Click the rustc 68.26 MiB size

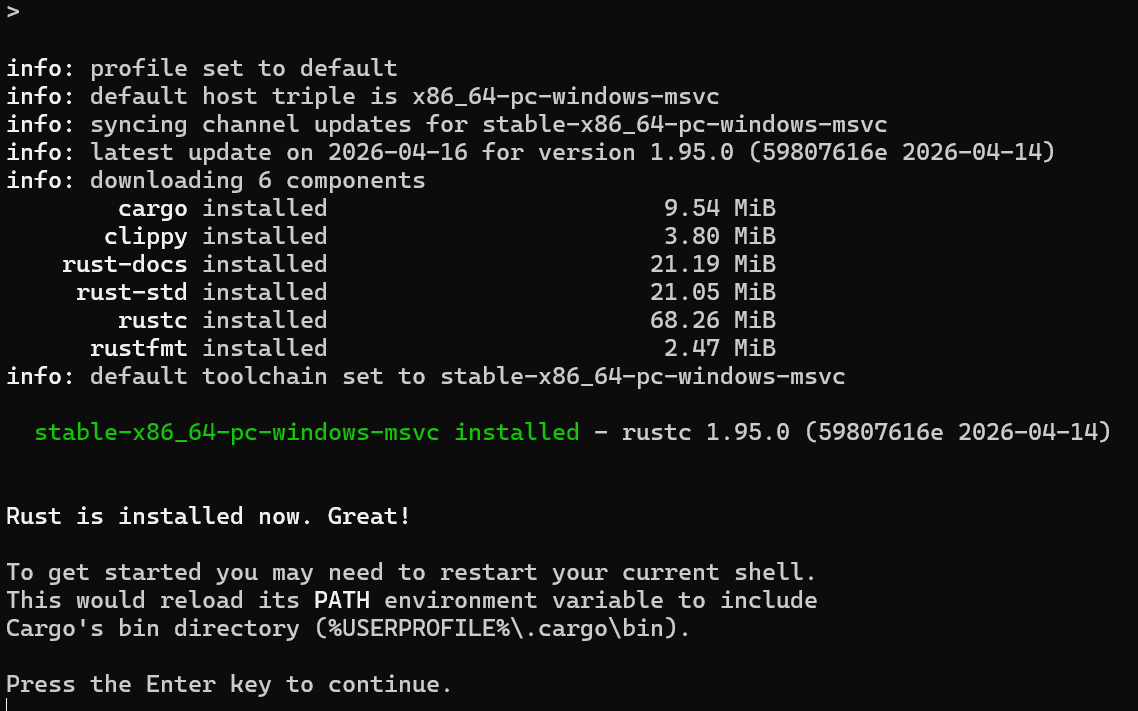tap(713, 320)
